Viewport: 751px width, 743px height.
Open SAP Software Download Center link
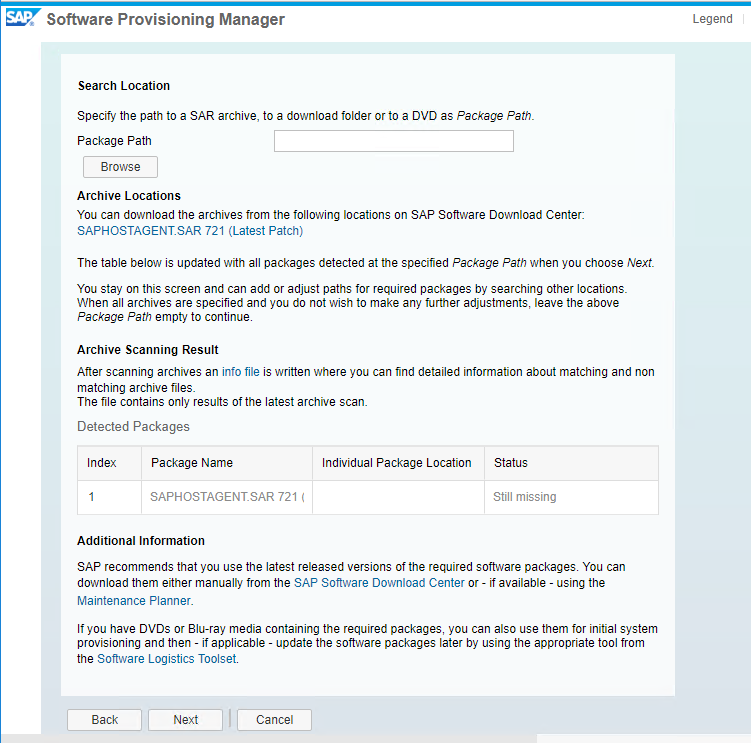379,583
